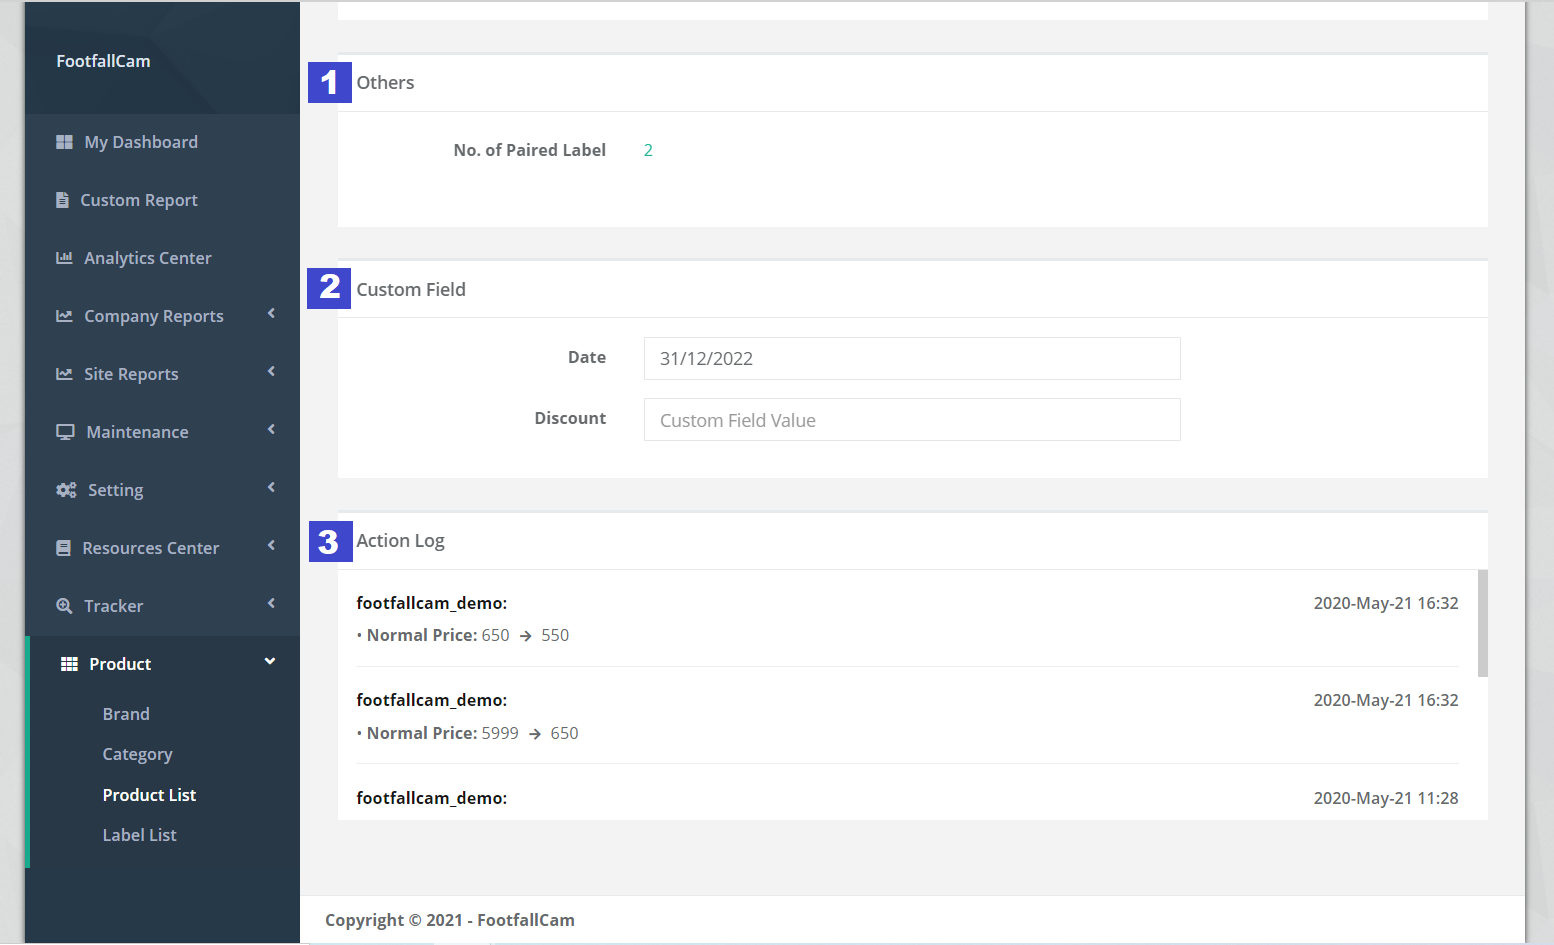Click the Analytics Center bar chart icon
The width and height of the screenshot is (1554, 945).
coord(64,258)
